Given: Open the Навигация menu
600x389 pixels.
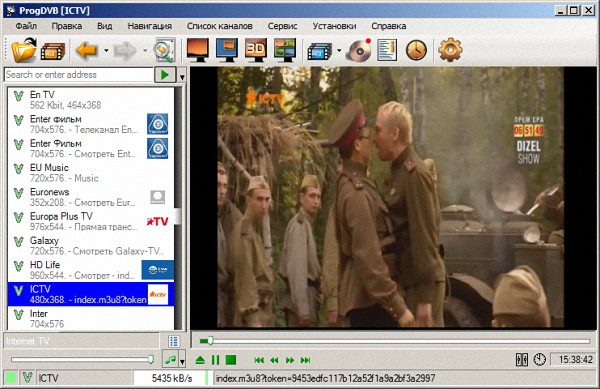Looking at the screenshot, I should [x=150, y=26].
